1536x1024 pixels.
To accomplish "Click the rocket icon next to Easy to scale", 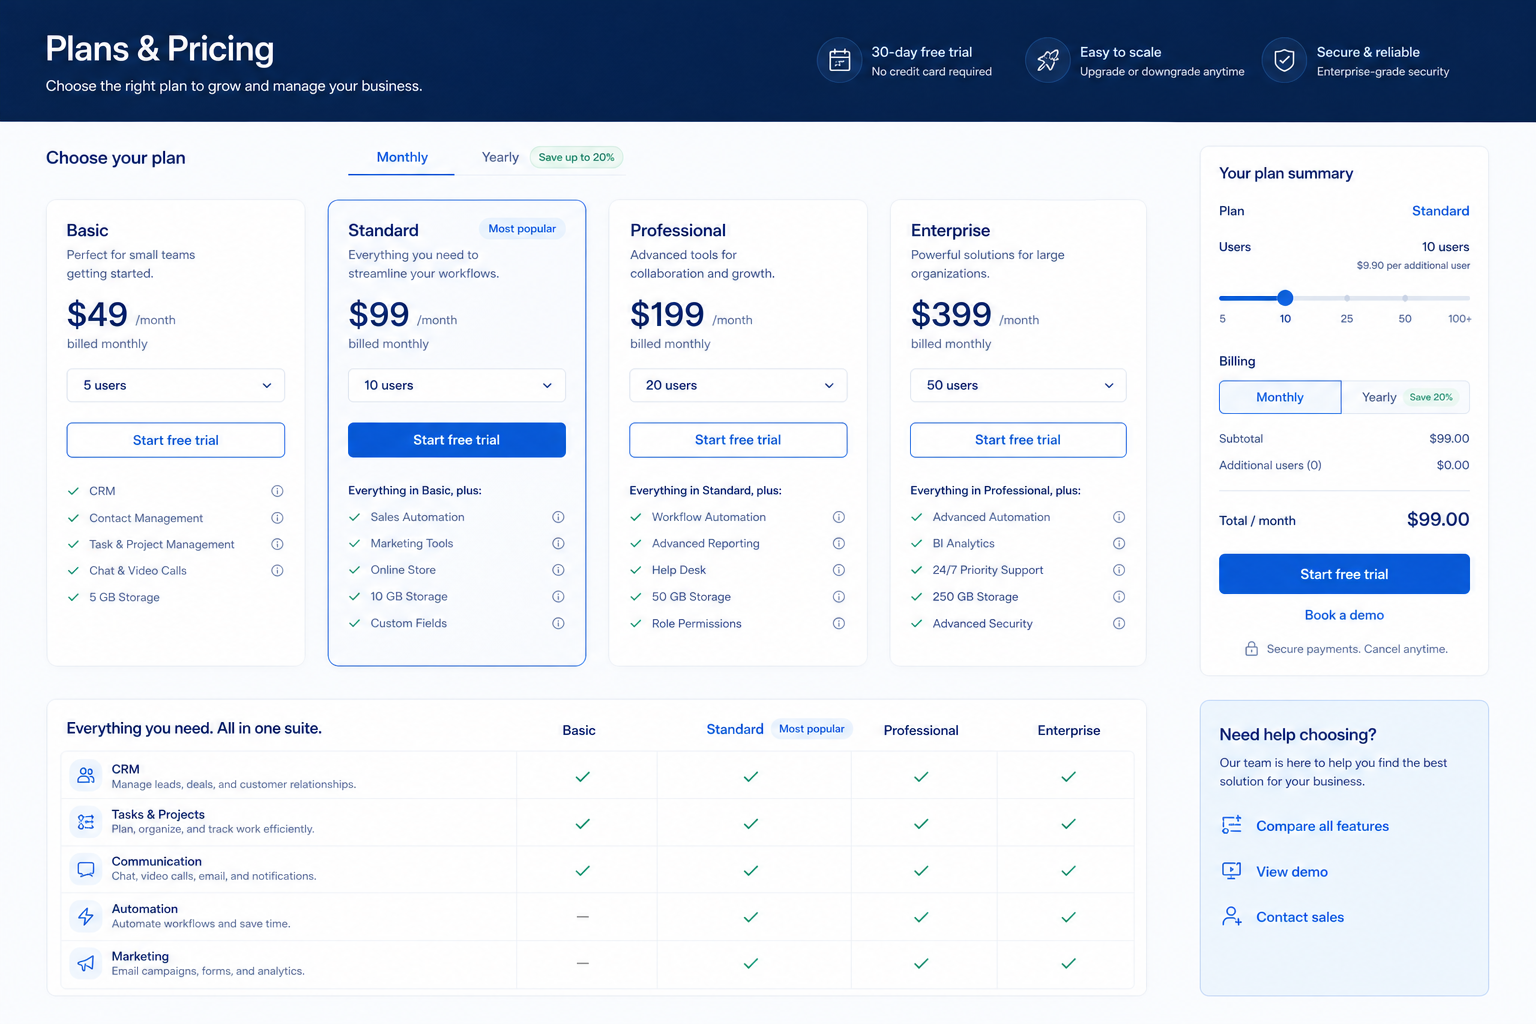I will (x=1048, y=61).
